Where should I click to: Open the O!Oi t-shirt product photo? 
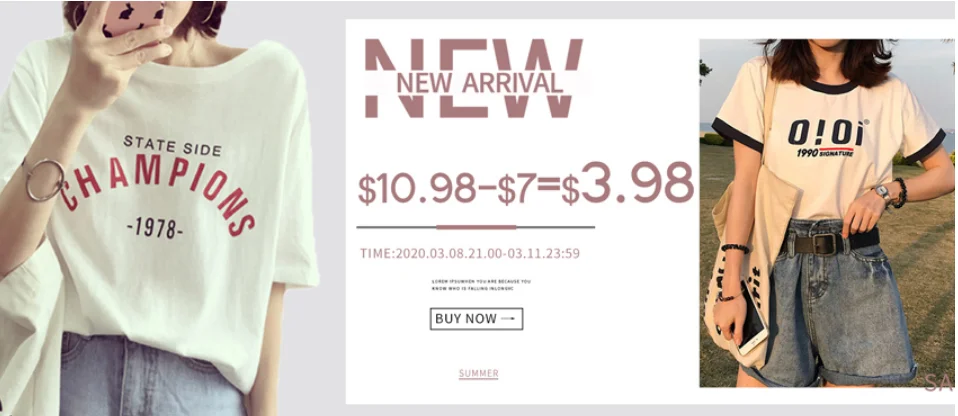click(x=827, y=213)
